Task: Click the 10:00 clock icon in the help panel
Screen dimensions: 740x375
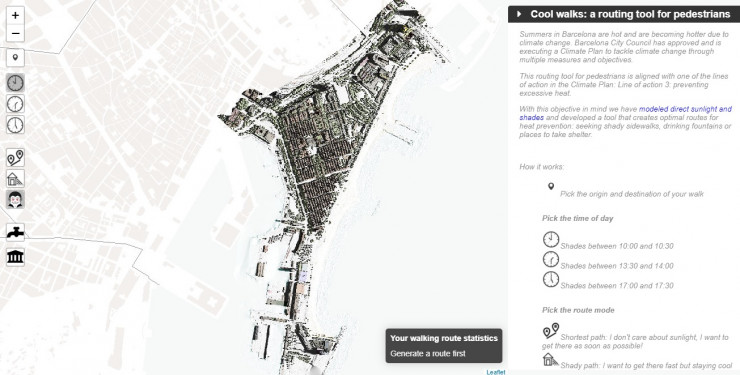Action: coord(550,240)
